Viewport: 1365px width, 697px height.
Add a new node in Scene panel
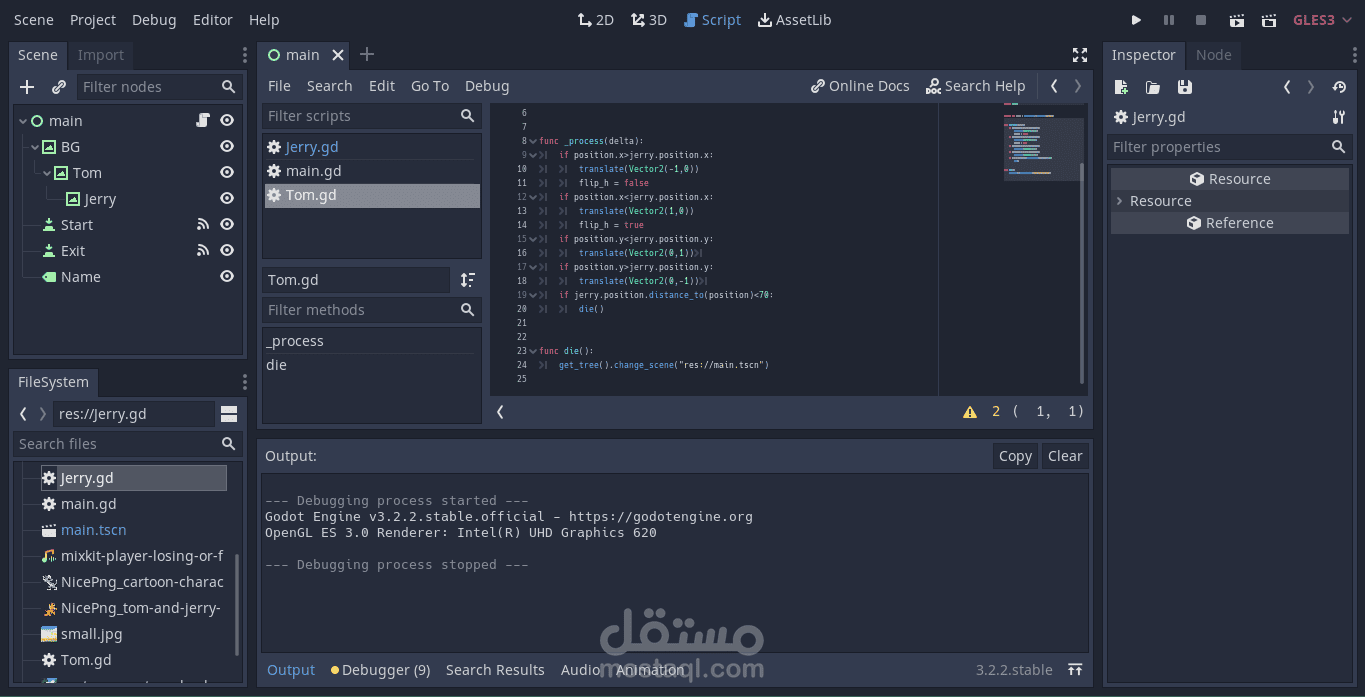pos(27,87)
